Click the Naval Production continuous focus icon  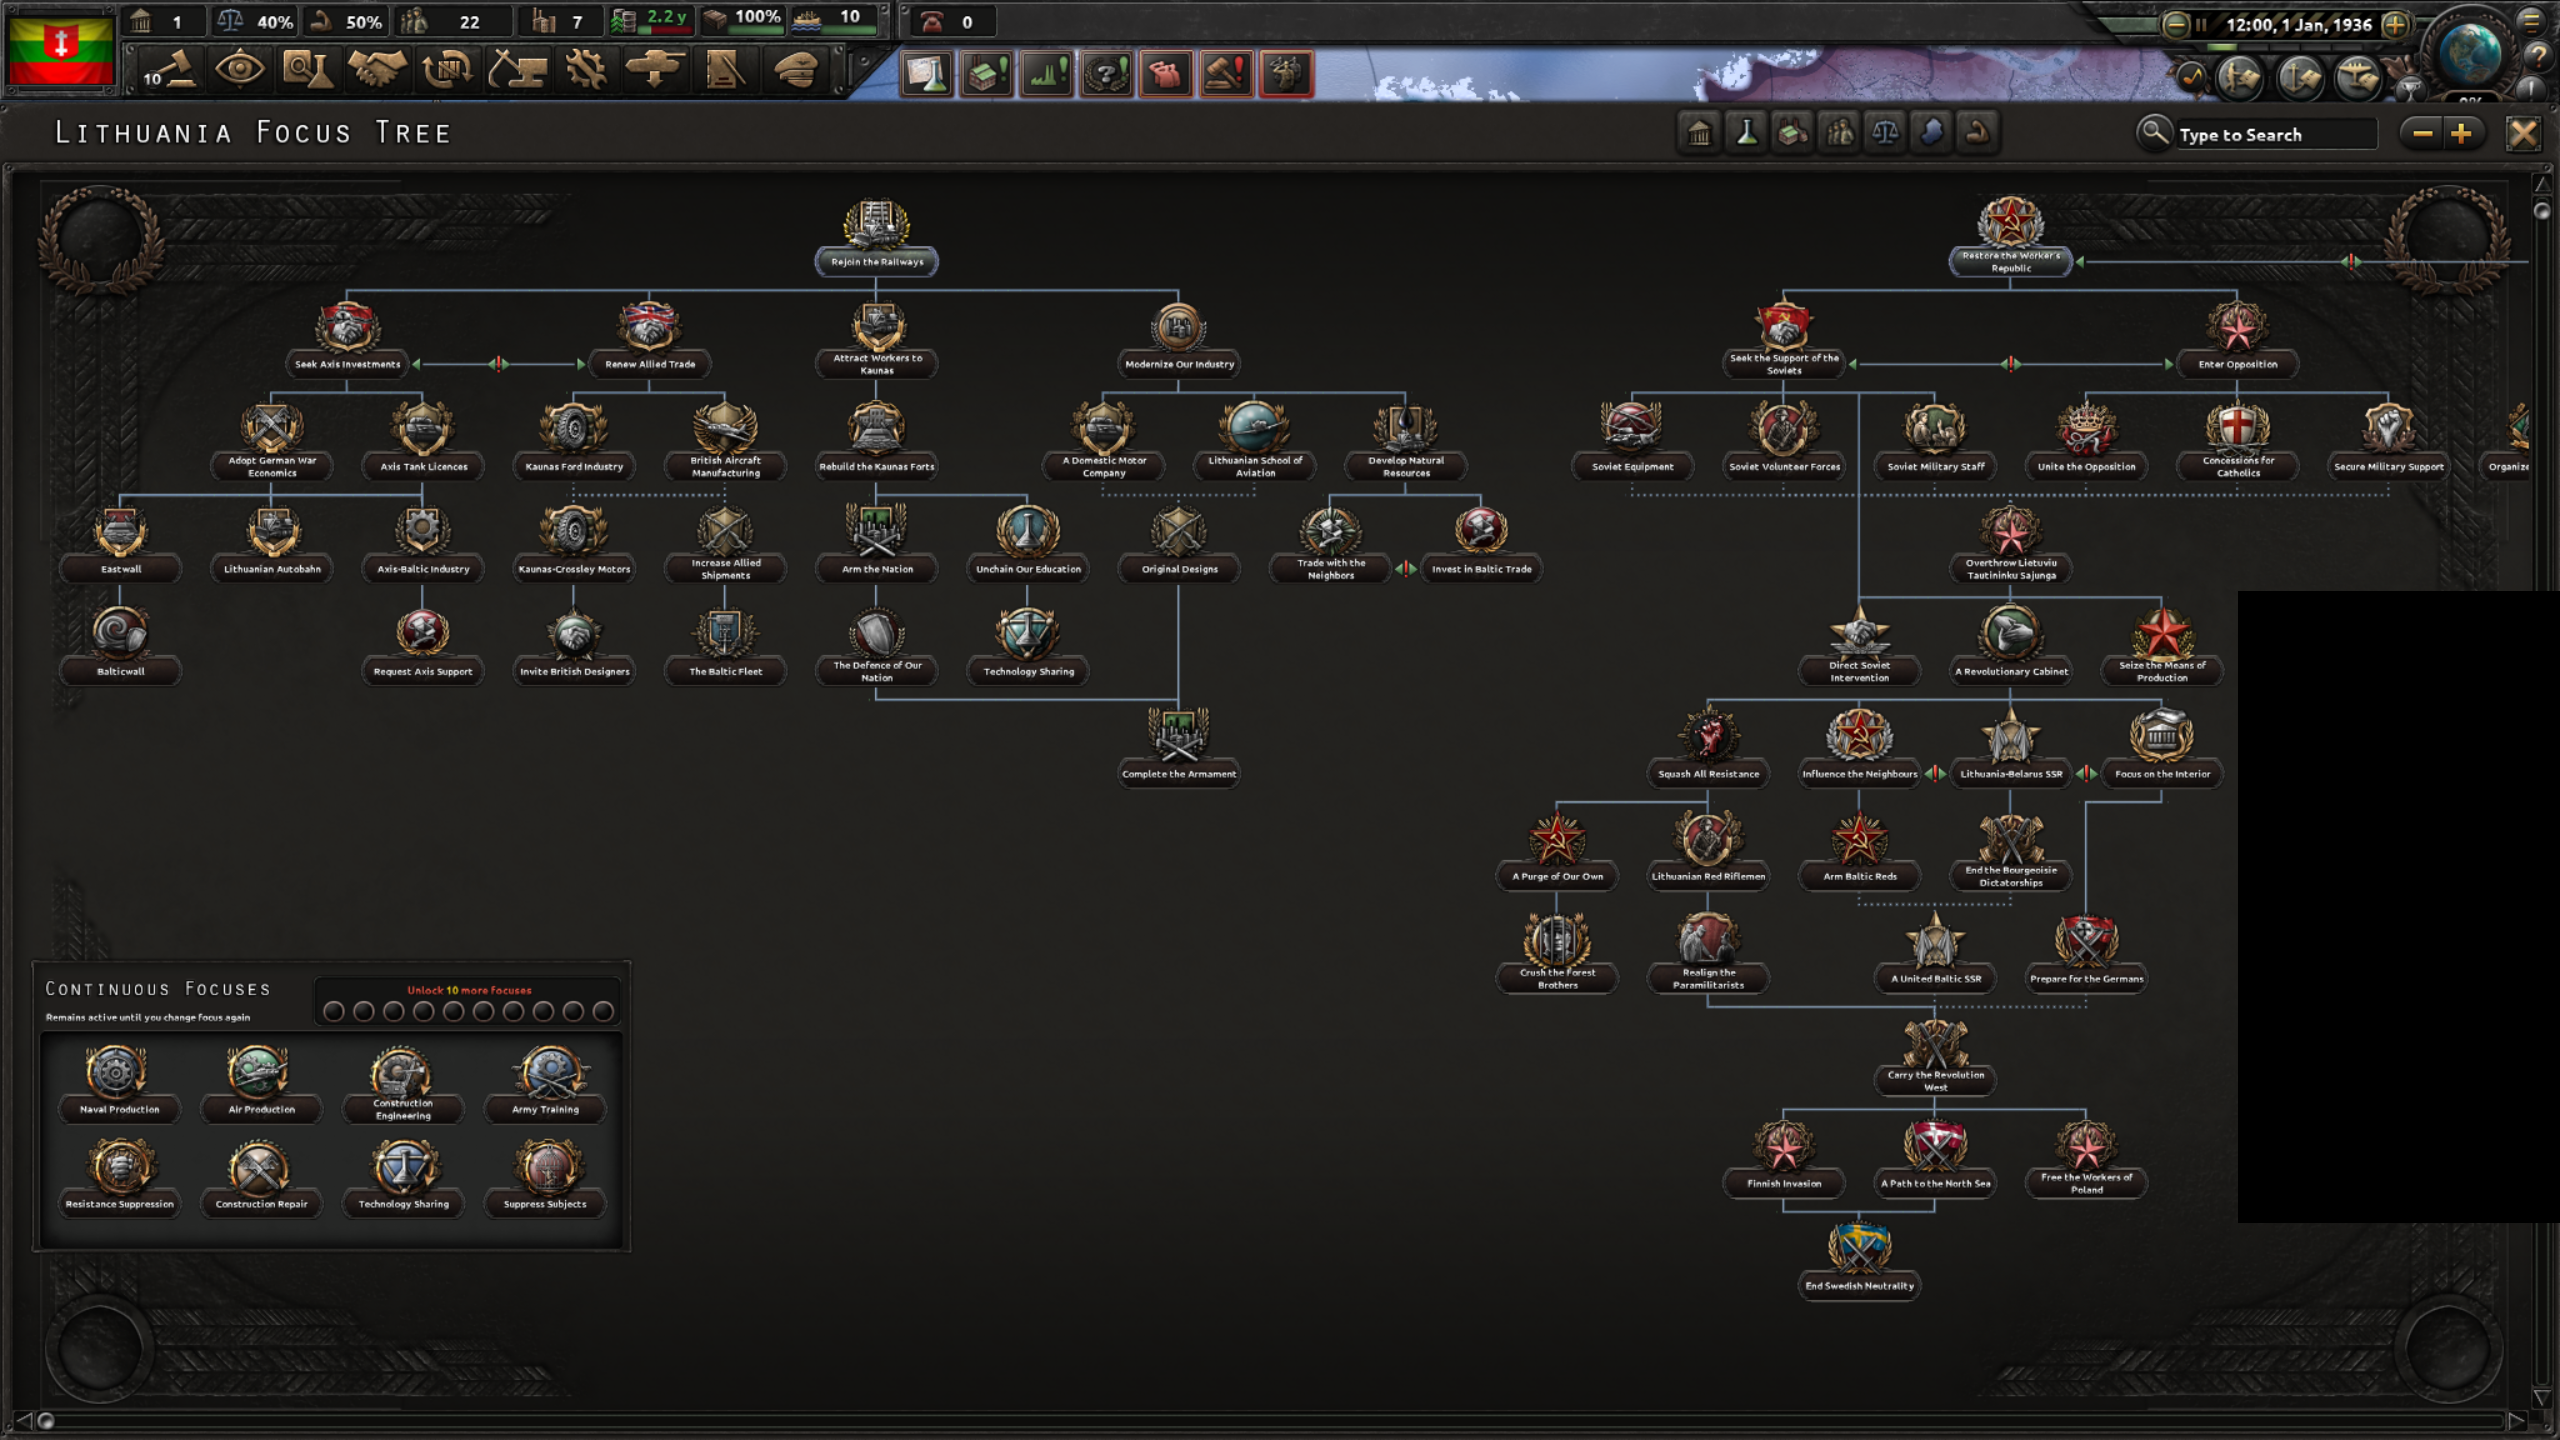tap(118, 1073)
